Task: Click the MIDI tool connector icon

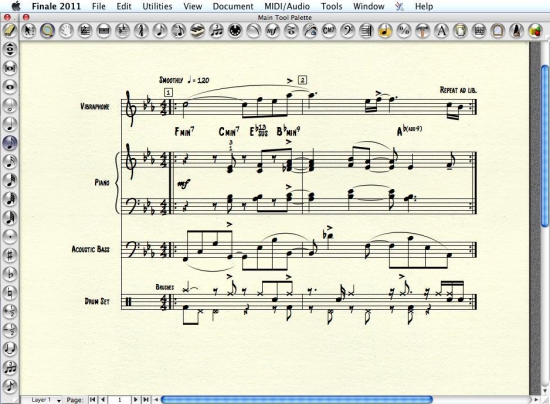Action: [x=235, y=31]
